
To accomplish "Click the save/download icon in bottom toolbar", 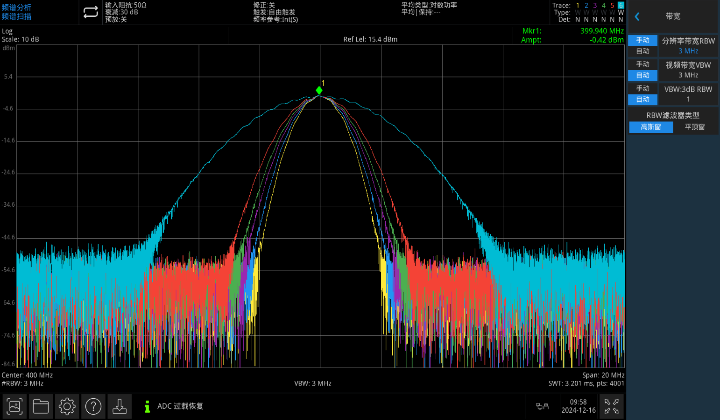I will (x=119, y=406).
